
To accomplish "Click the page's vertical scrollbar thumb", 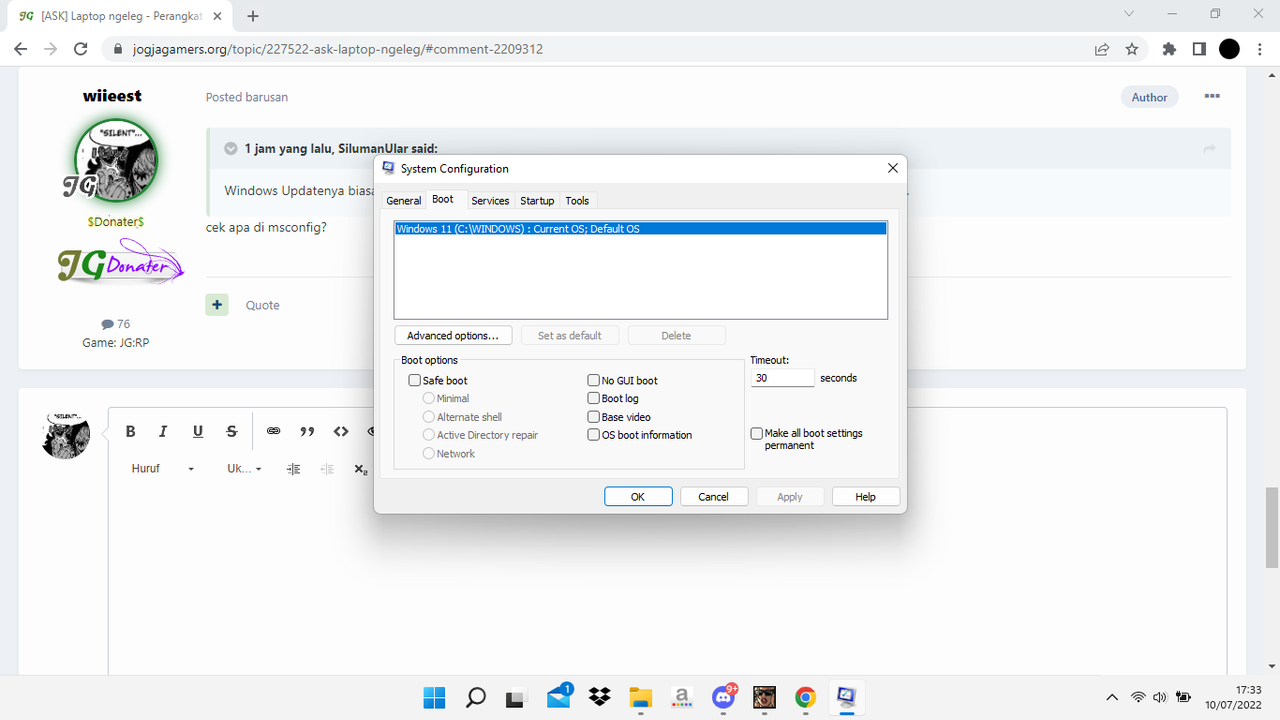I will pos(1272,526).
